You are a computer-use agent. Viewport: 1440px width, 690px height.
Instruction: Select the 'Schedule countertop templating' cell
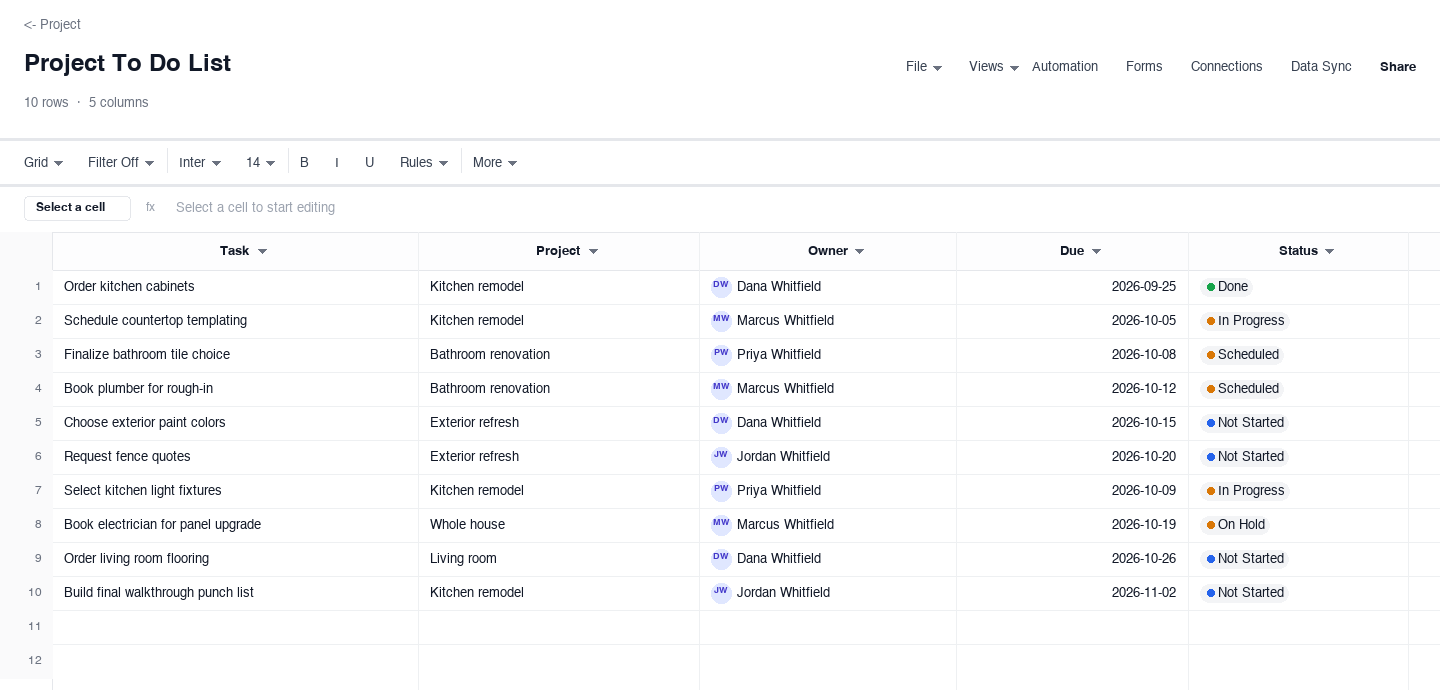coord(236,321)
